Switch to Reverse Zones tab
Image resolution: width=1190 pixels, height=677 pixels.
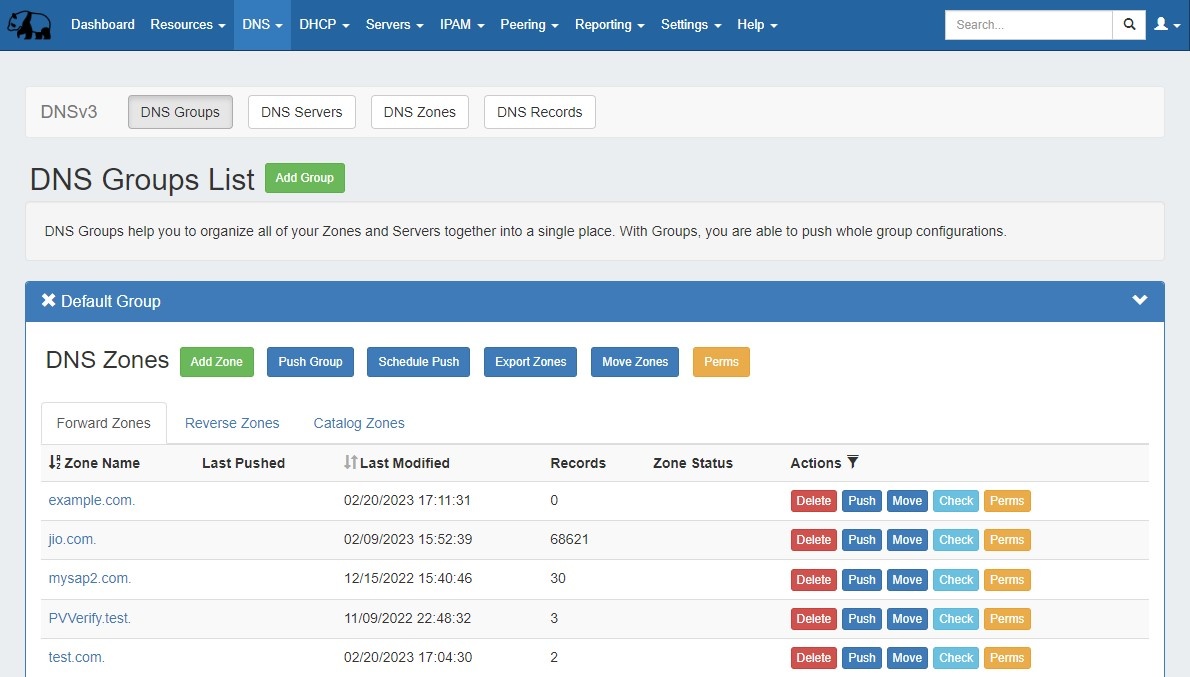[232, 423]
